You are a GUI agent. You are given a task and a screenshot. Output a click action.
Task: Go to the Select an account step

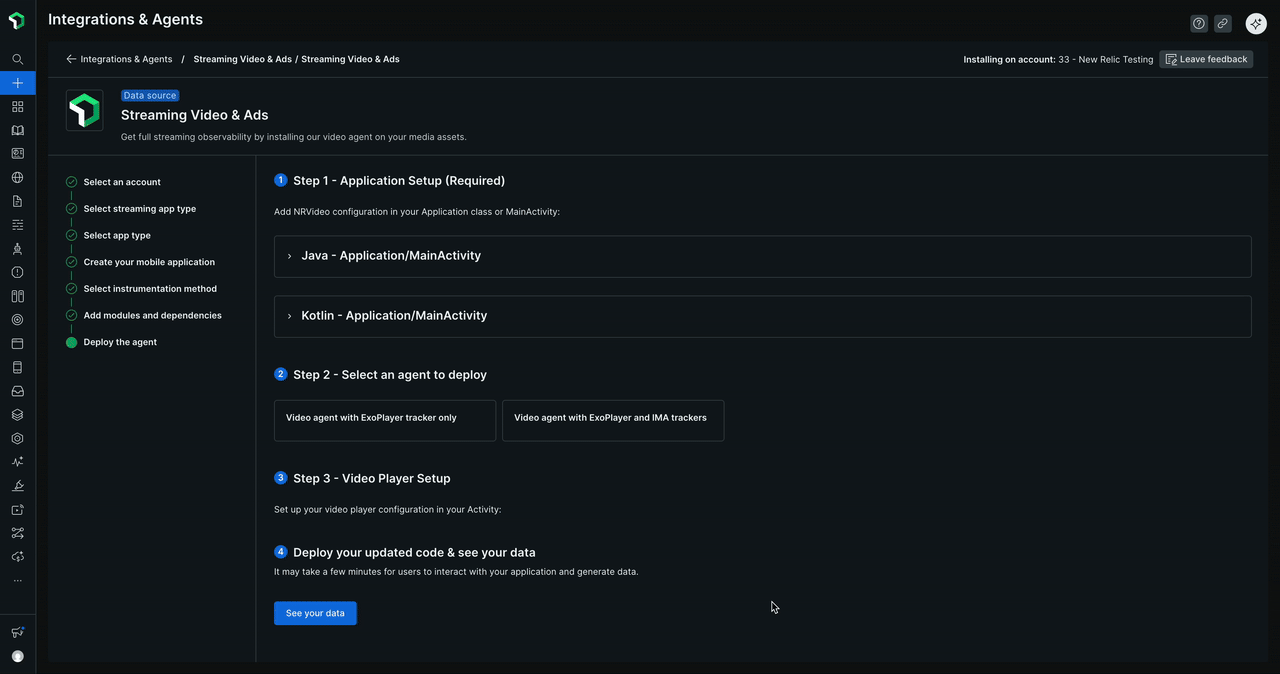[x=122, y=182]
